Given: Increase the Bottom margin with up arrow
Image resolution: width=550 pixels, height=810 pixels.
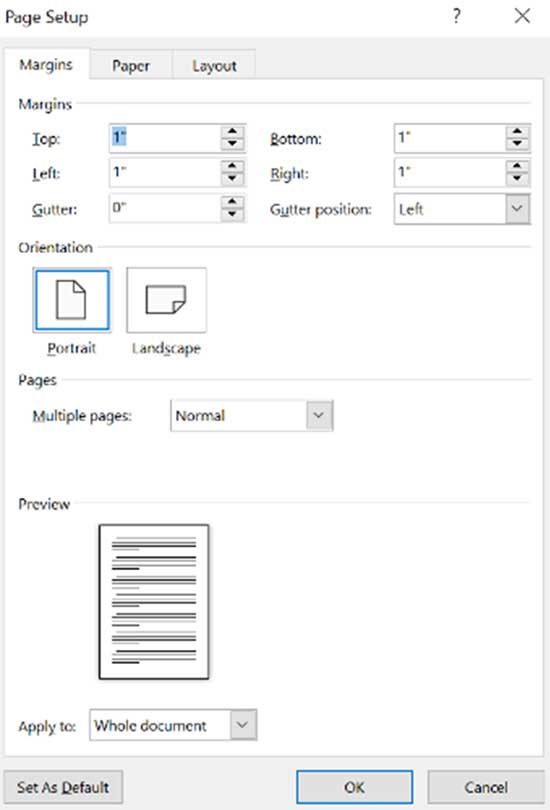Looking at the screenshot, I should (517, 131).
